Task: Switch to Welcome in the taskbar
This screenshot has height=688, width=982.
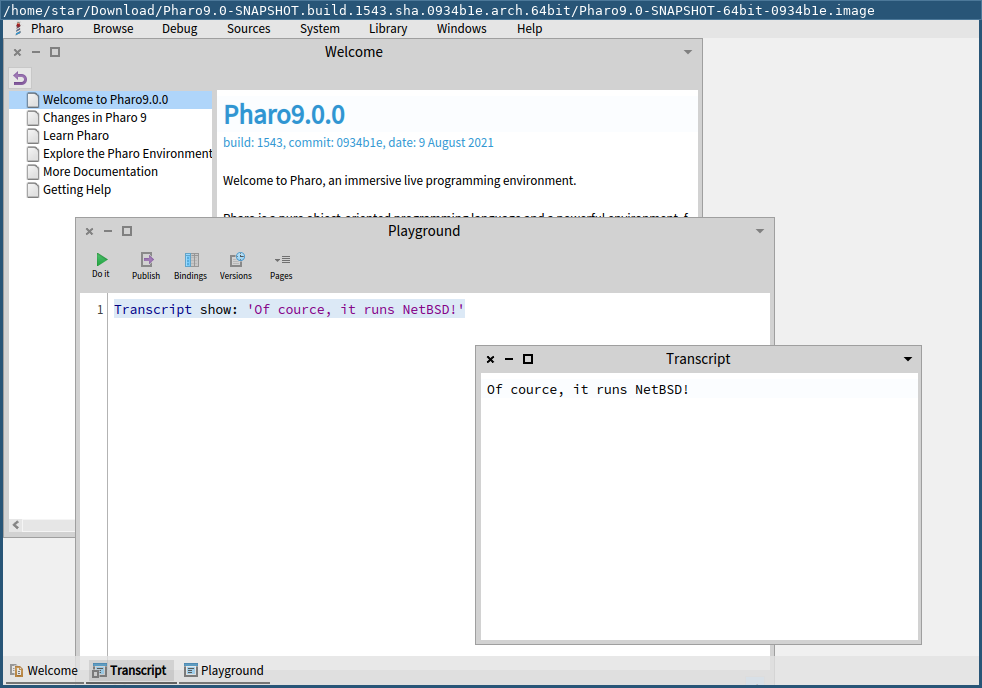Action: click(x=44, y=670)
